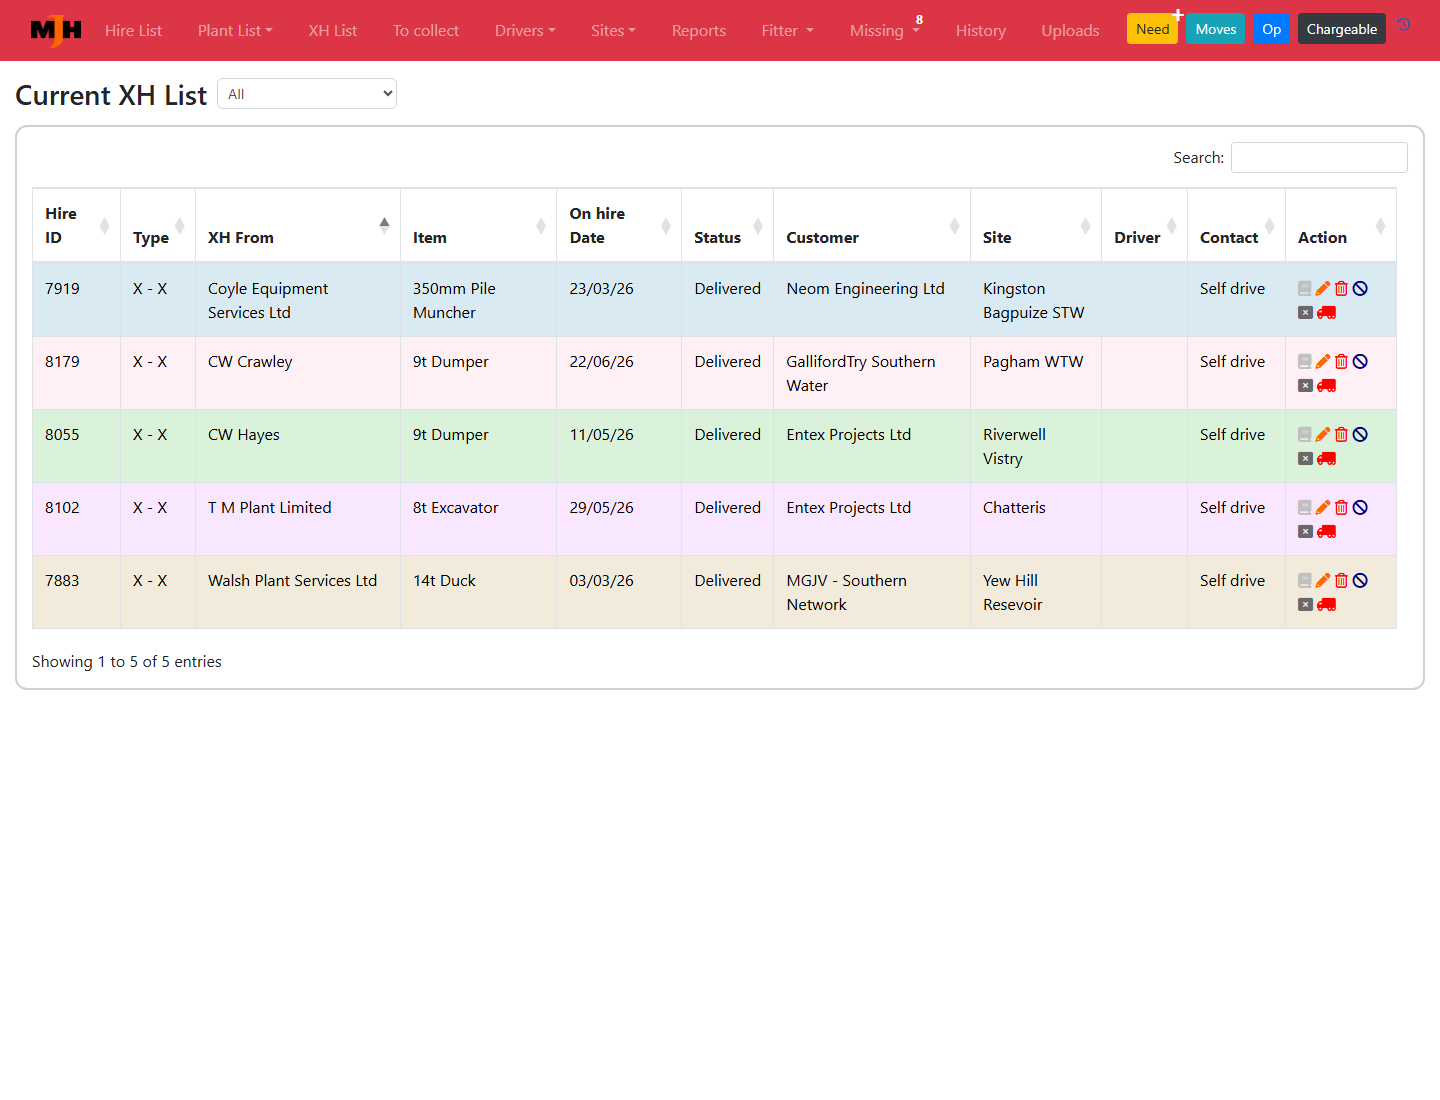Click the Chargeable button
1440x1100 pixels.
coord(1342,29)
